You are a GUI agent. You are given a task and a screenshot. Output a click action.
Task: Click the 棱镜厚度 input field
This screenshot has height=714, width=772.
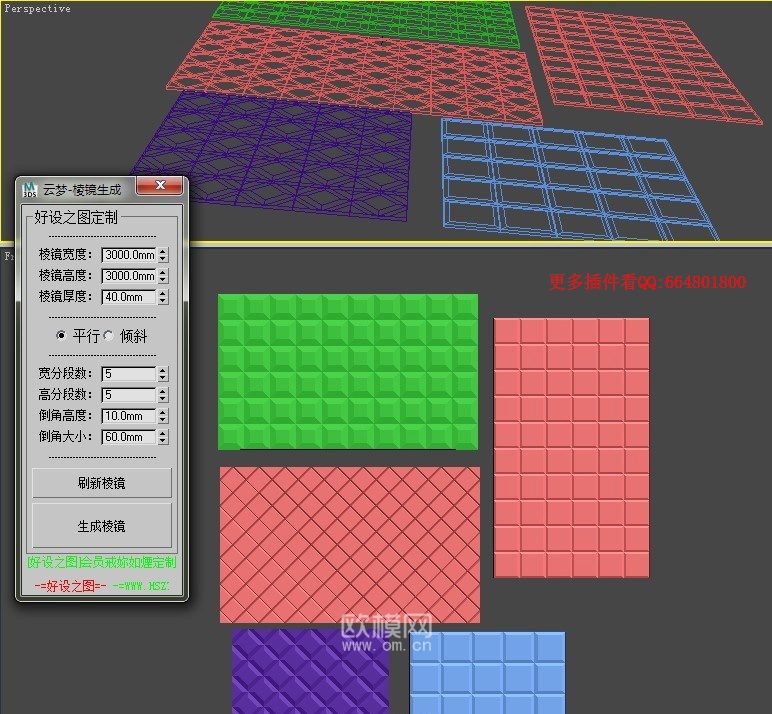[x=129, y=297]
